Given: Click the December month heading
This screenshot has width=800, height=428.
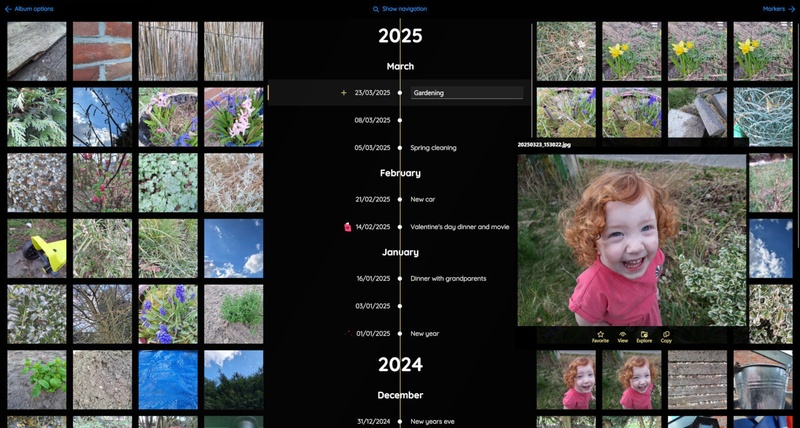Looking at the screenshot, I should (400, 395).
